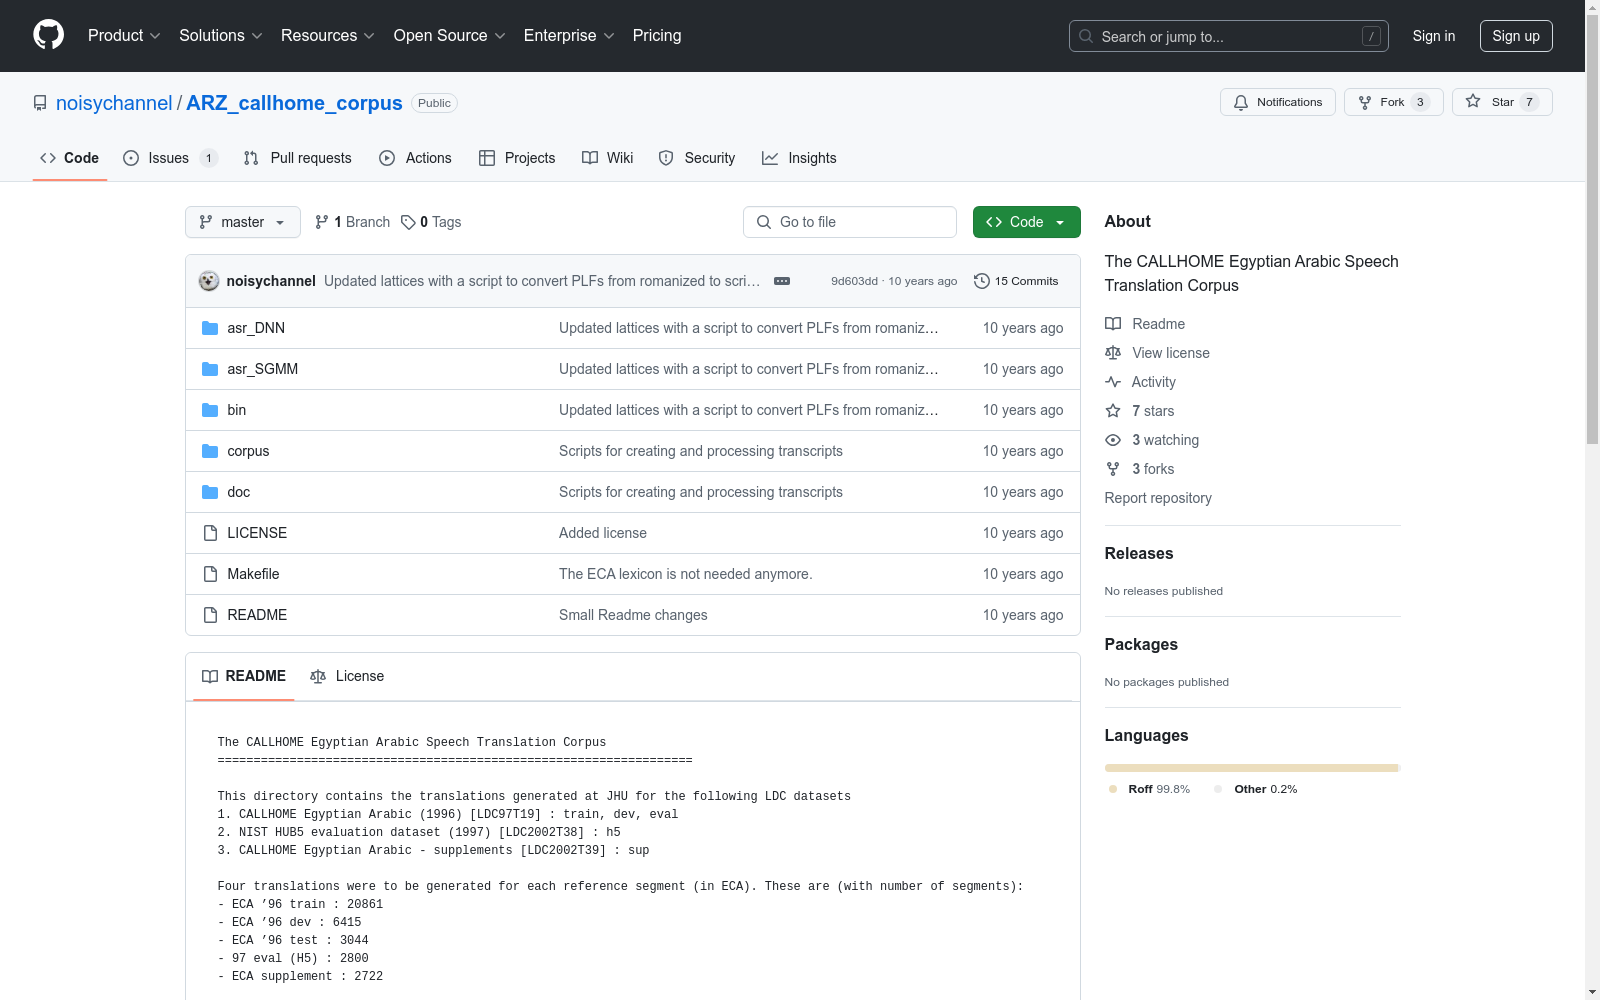The image size is (1600, 1000).
Task: Click the branch icon beside 1 Branch
Action: [322, 222]
